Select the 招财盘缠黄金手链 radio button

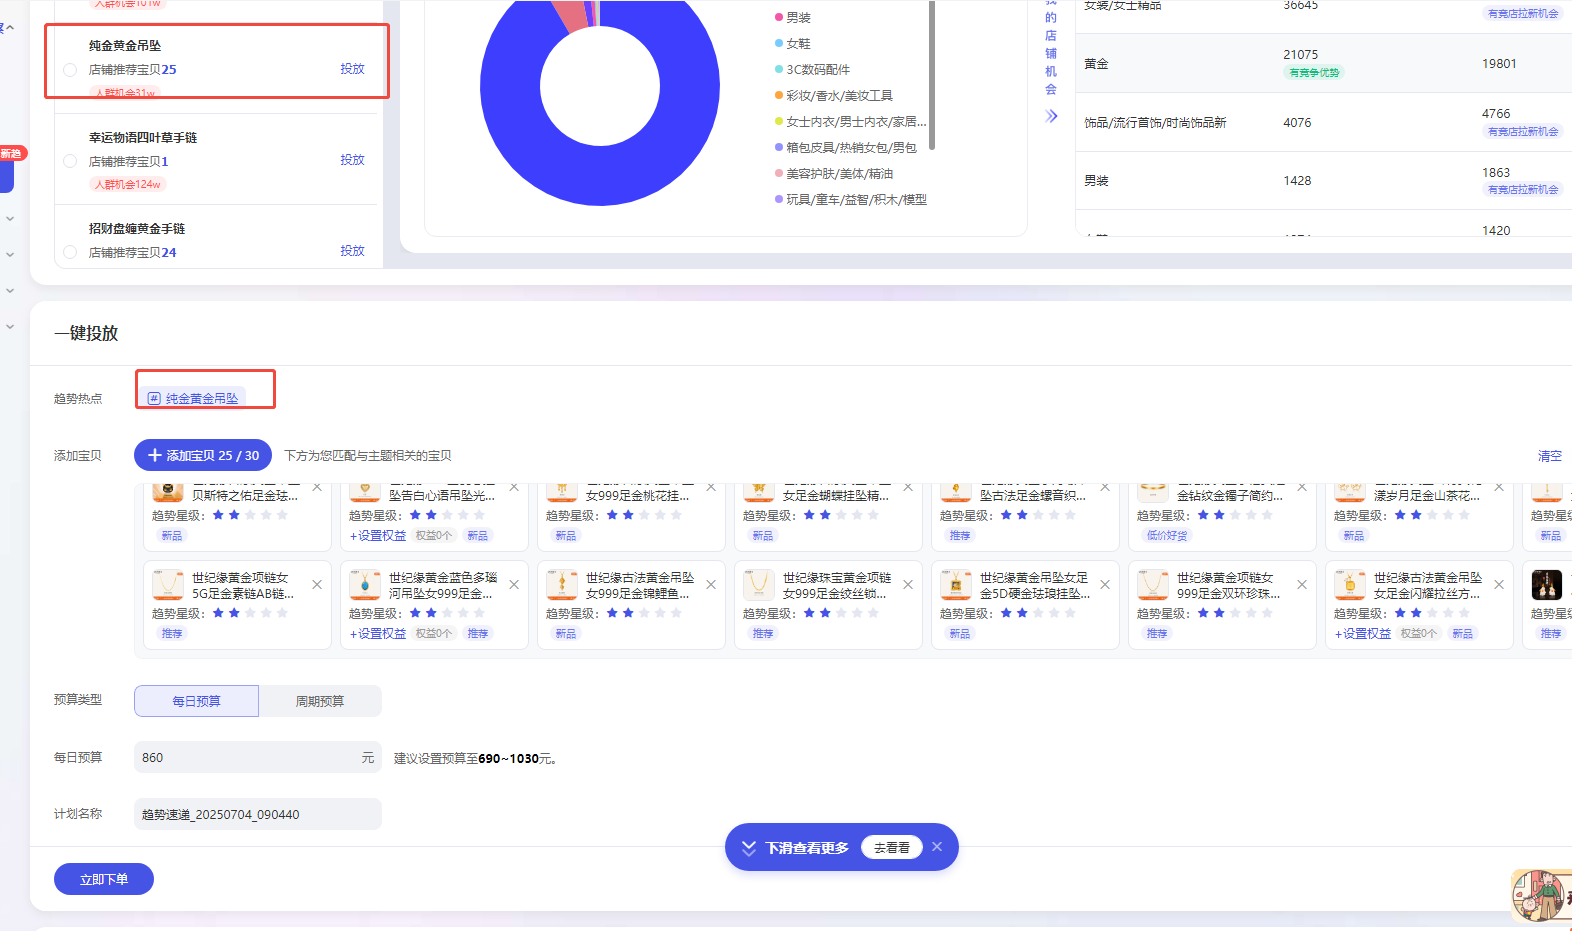coord(70,252)
